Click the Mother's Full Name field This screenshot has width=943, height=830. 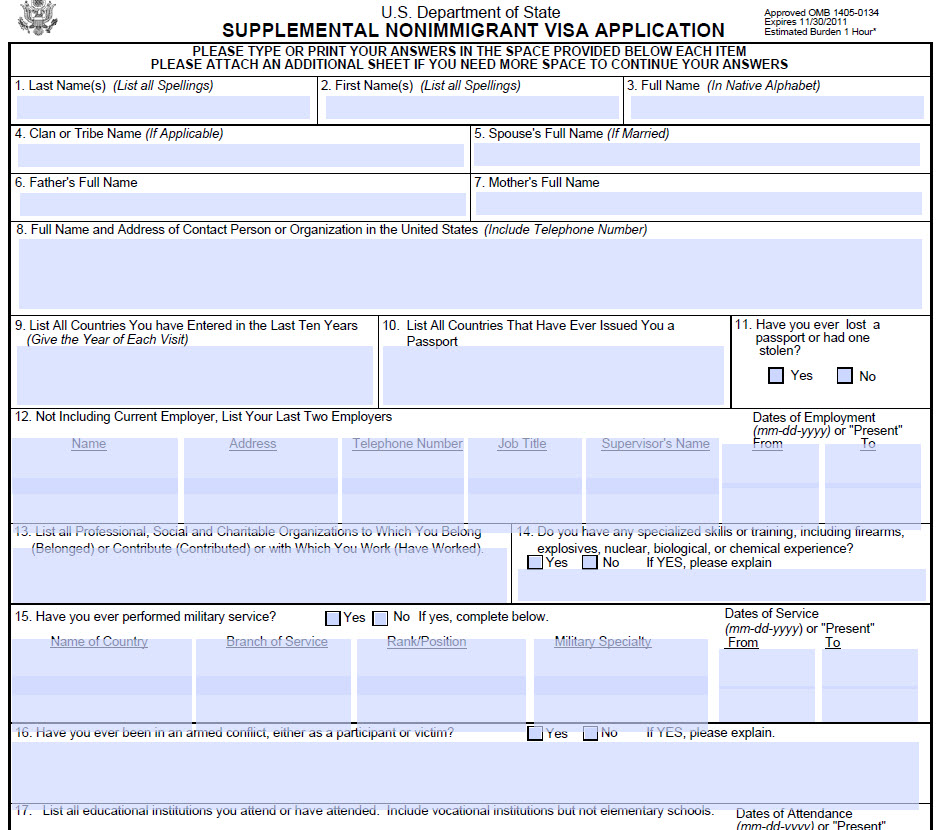698,204
